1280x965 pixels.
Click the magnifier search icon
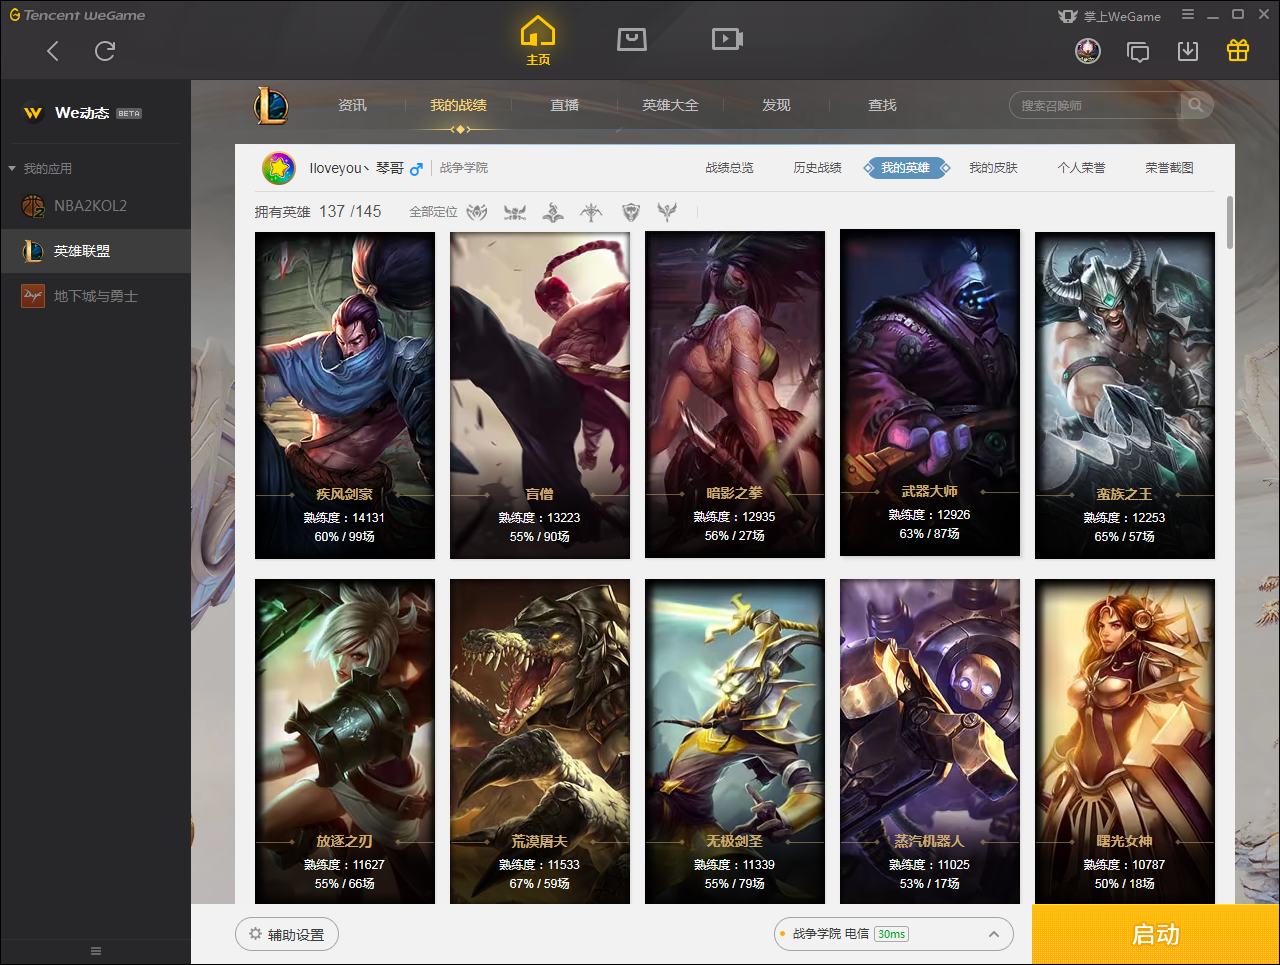(x=1196, y=105)
